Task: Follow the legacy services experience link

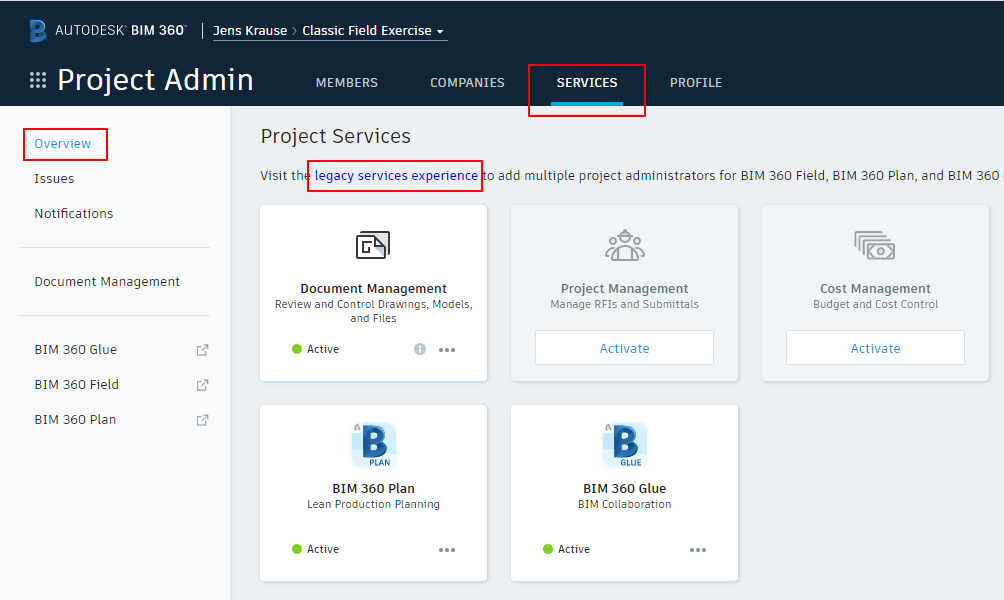Action: pos(396,176)
